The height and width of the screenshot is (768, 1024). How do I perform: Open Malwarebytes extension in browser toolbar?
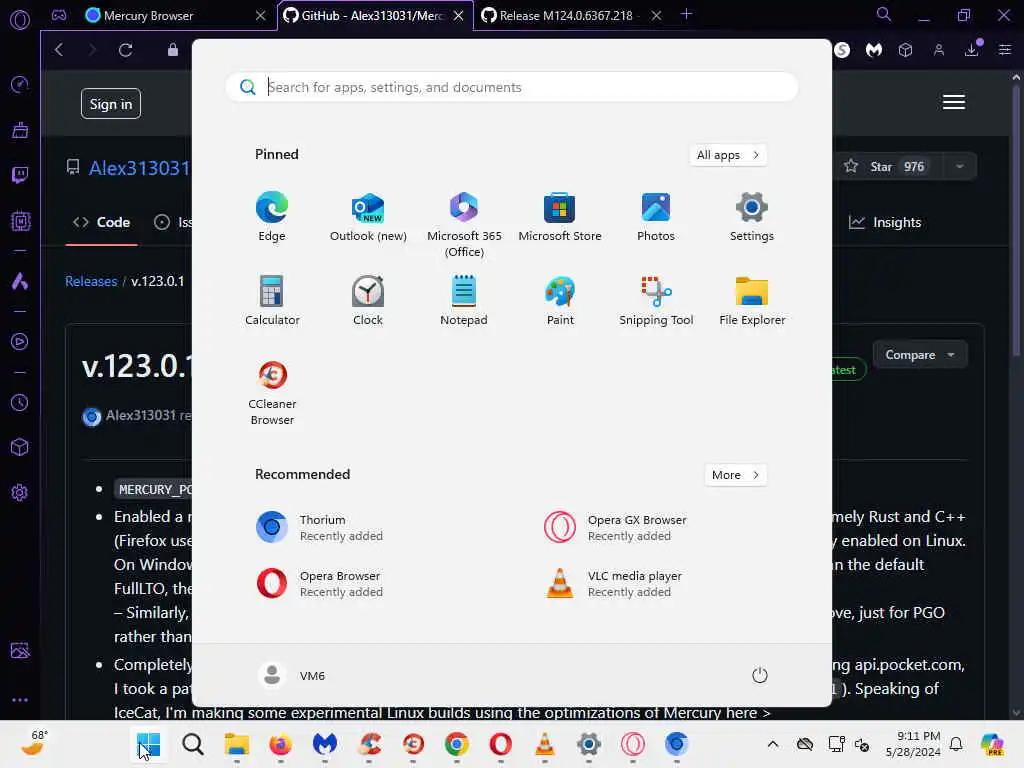pyautogui.click(x=874, y=50)
